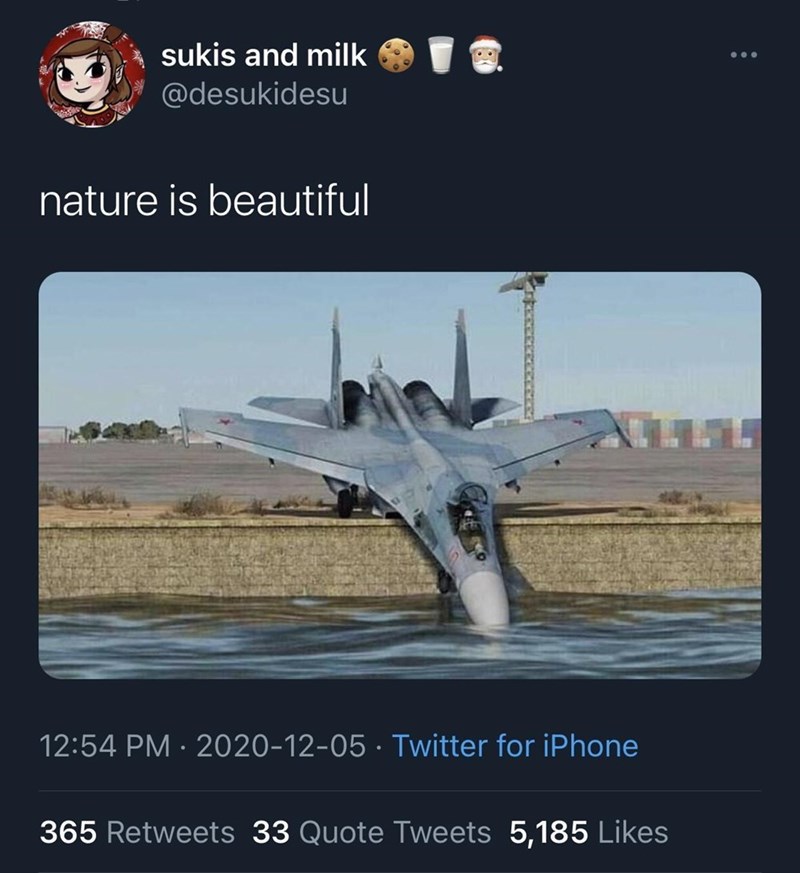View the 5,185 Likes list
This screenshot has height=873, width=800.
click(x=589, y=831)
